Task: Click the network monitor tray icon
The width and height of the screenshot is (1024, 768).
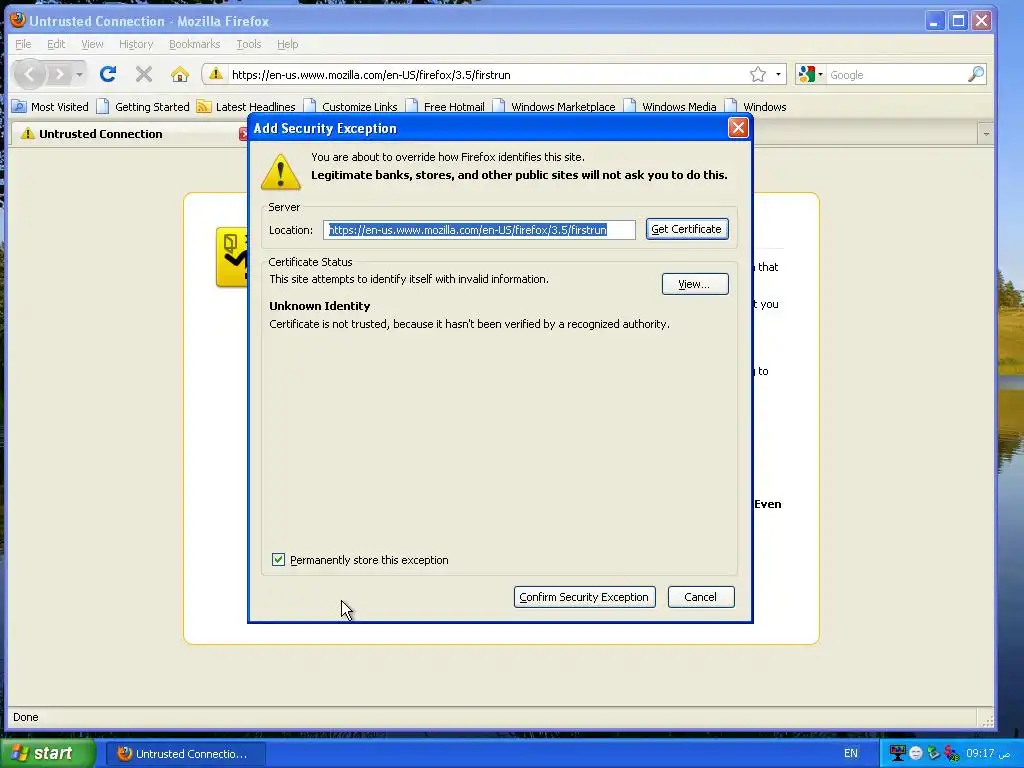Action: [897, 753]
